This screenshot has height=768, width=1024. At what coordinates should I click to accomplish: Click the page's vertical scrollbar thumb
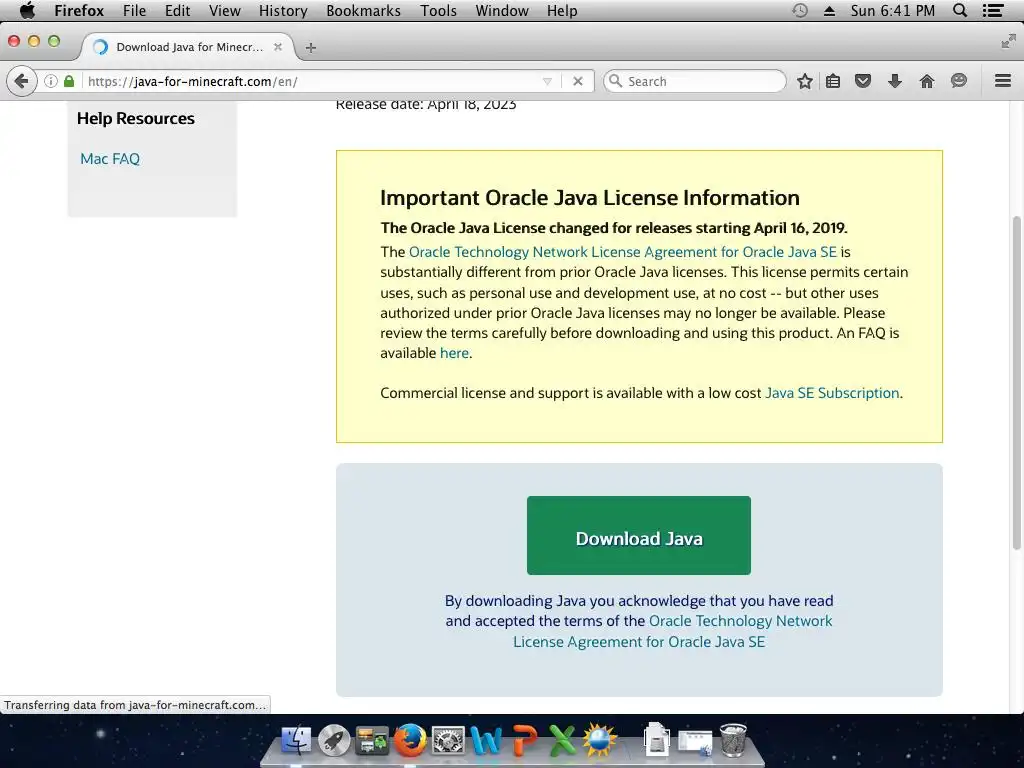[1016, 382]
